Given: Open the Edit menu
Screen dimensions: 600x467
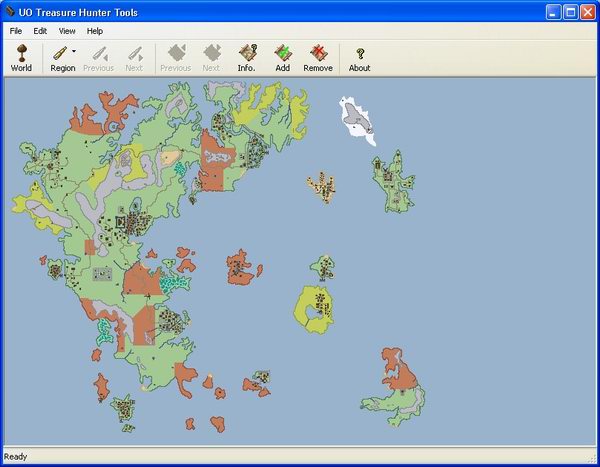Looking at the screenshot, I should tap(40, 31).
